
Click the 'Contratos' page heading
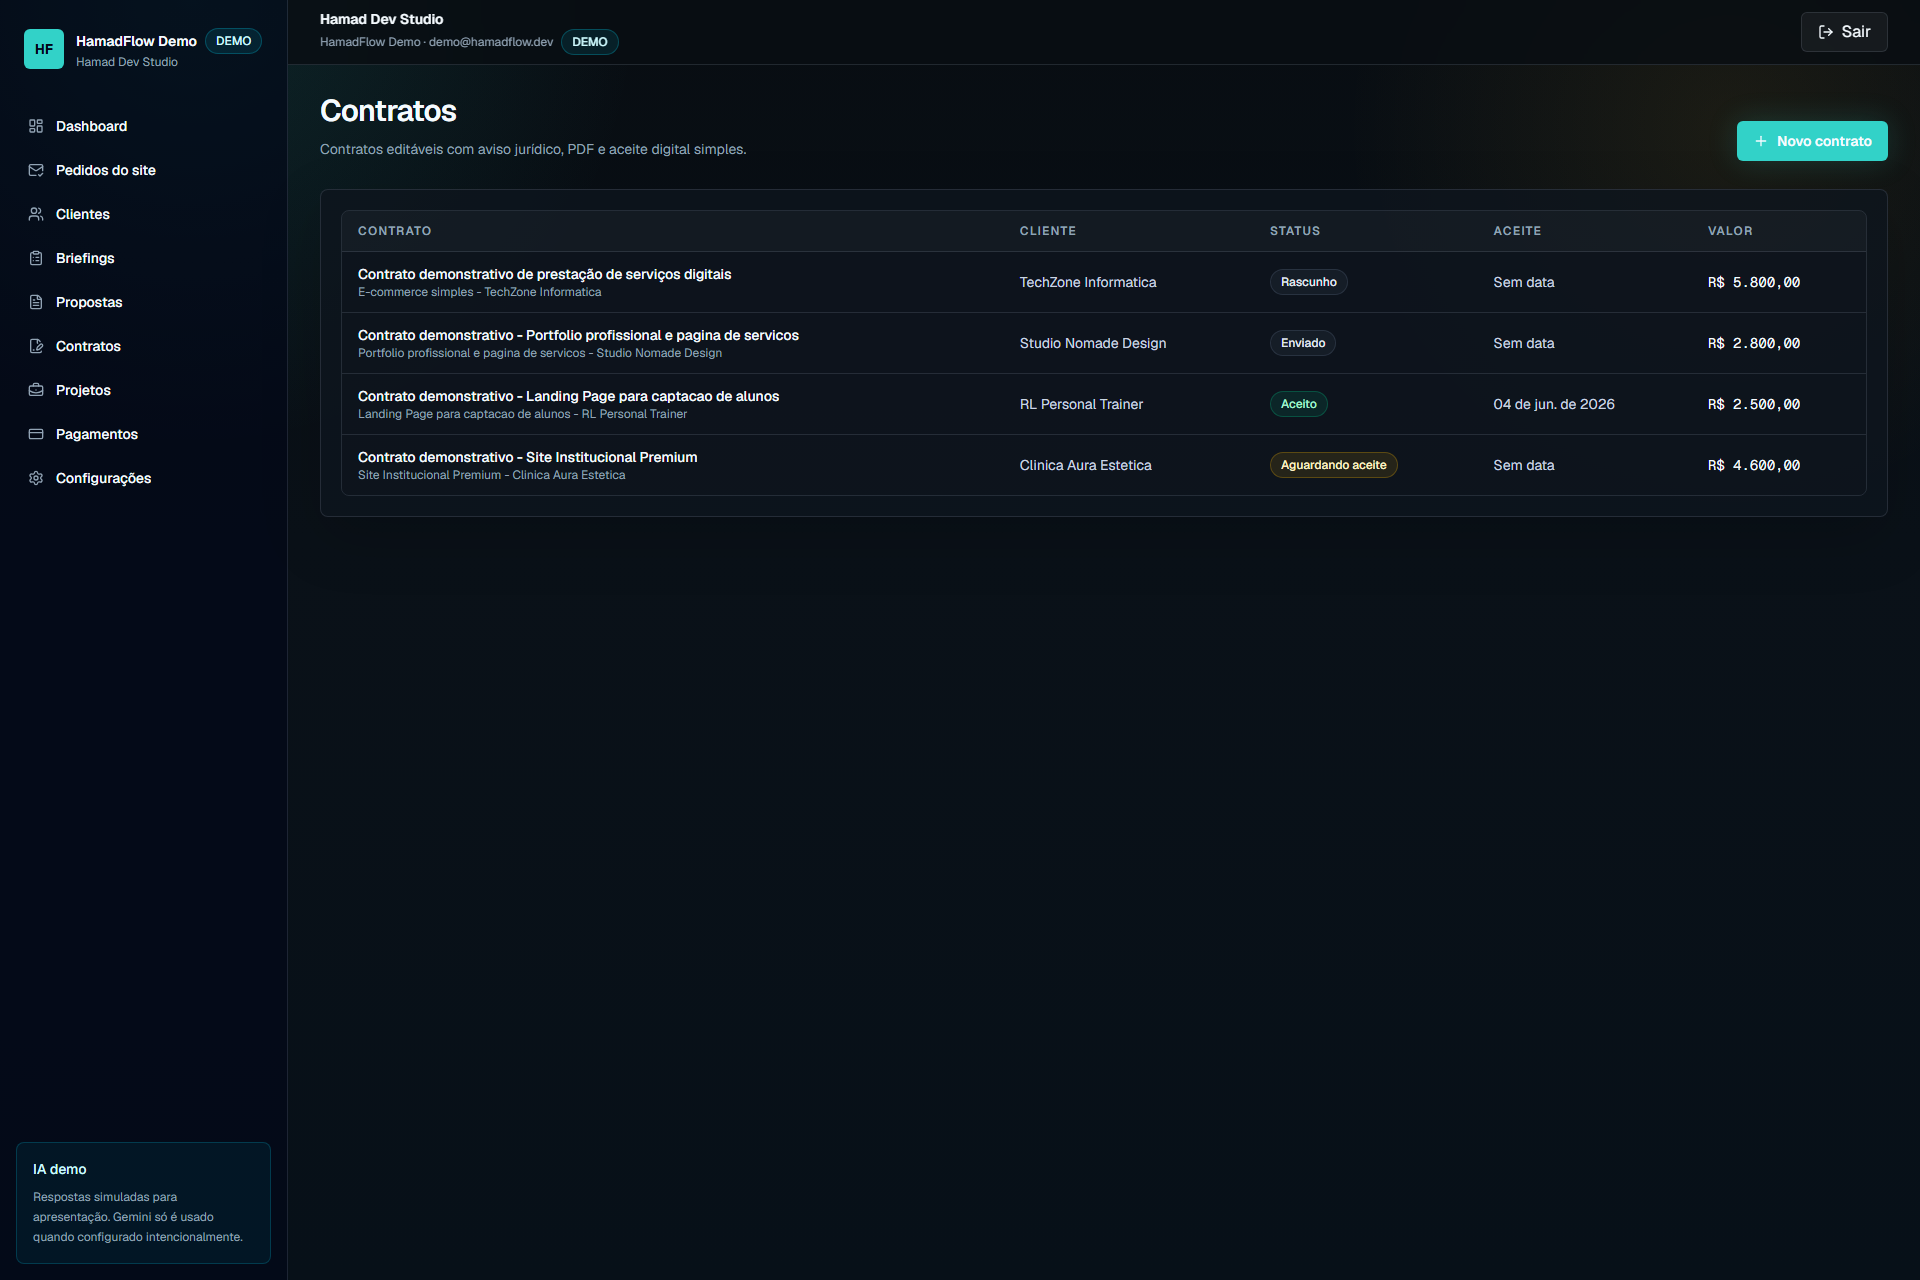(388, 111)
